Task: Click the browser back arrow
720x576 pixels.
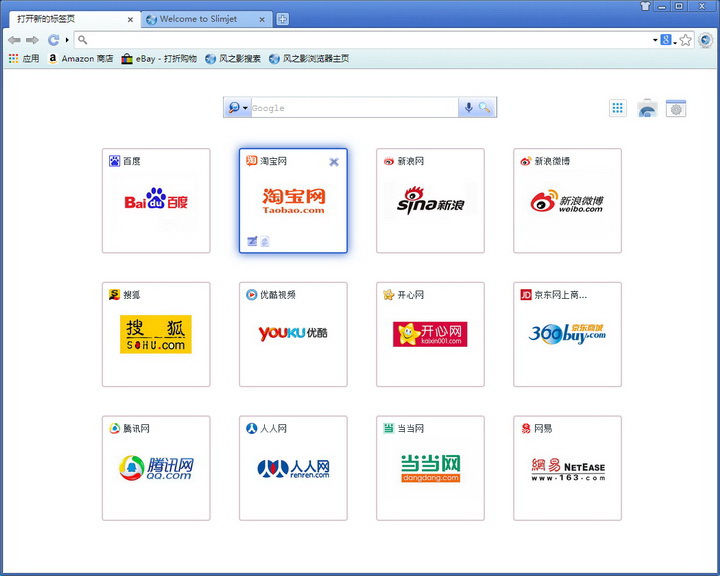Action: pos(14,40)
